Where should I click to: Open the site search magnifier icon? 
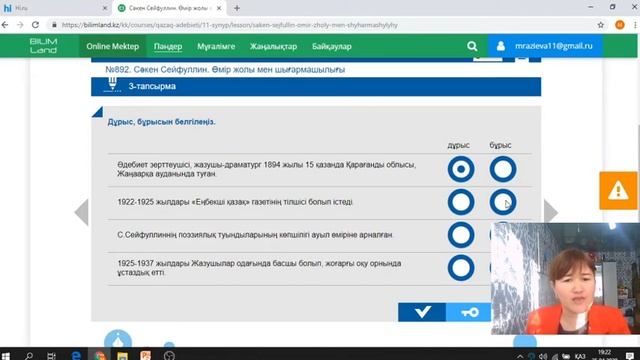point(472,46)
